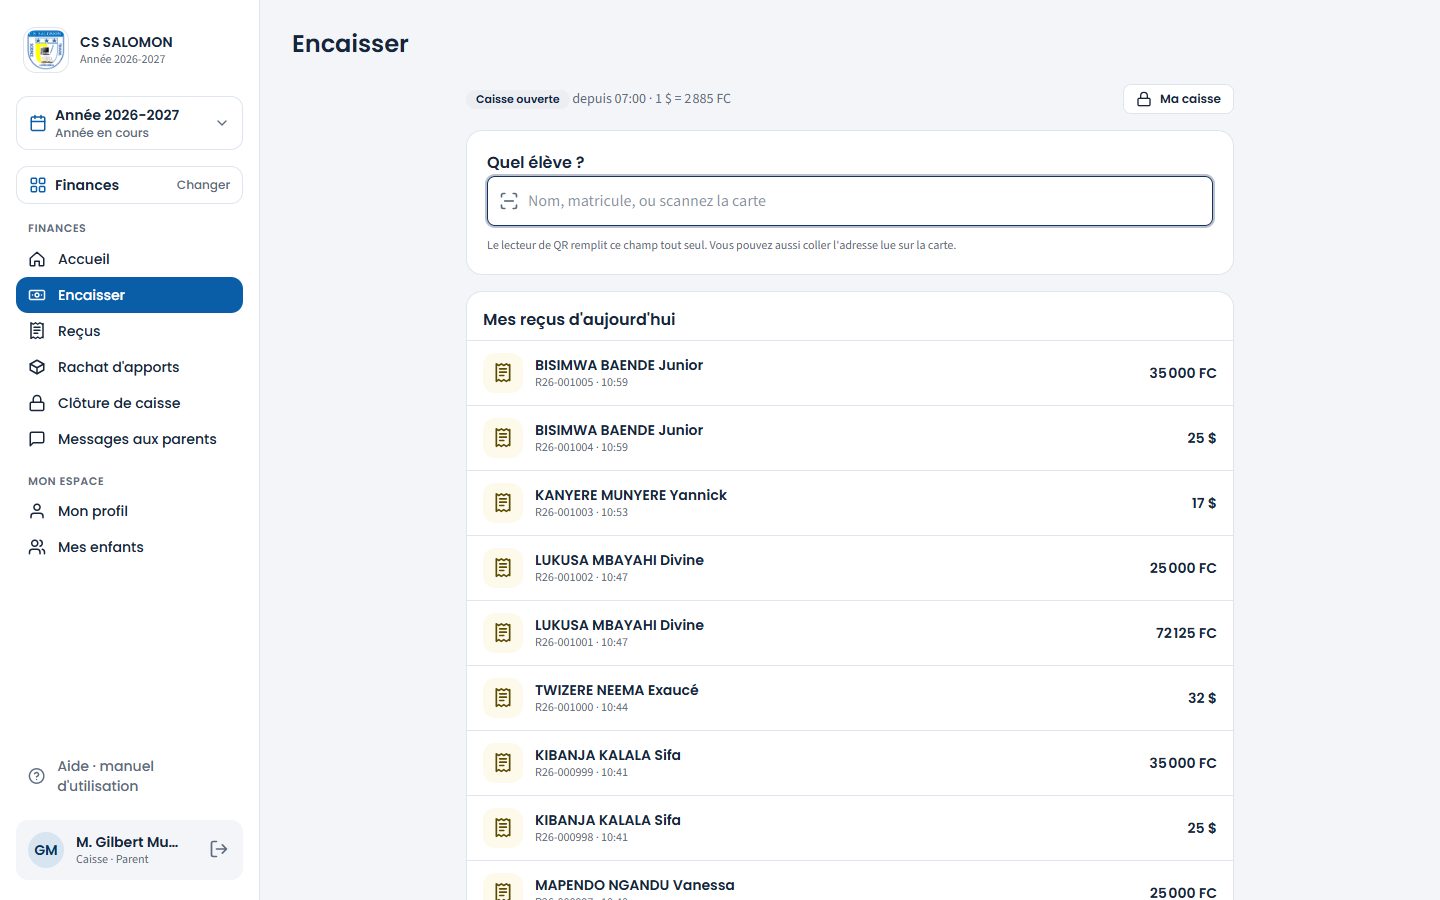Click the QR scan icon in search field
The width and height of the screenshot is (1440, 900).
click(509, 201)
